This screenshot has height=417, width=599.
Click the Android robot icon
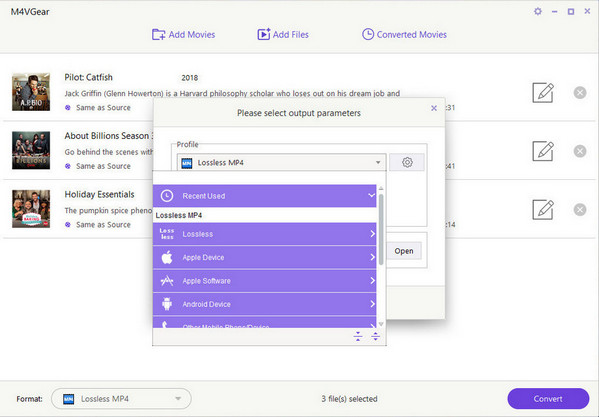click(167, 304)
